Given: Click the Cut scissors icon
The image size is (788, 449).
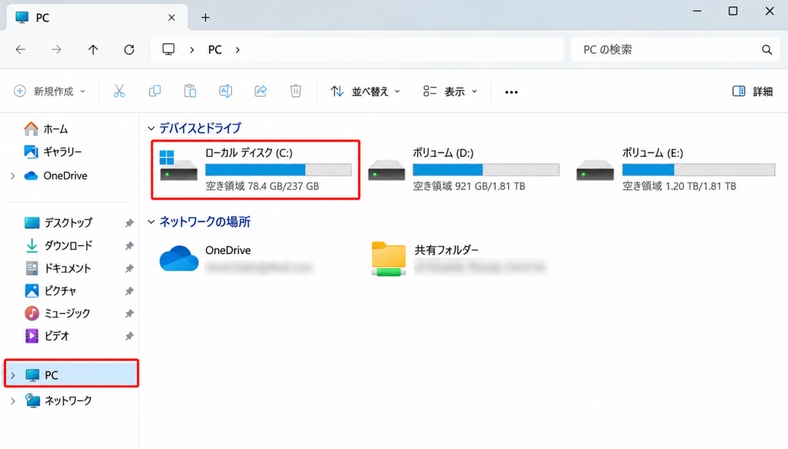Looking at the screenshot, I should pos(119,91).
